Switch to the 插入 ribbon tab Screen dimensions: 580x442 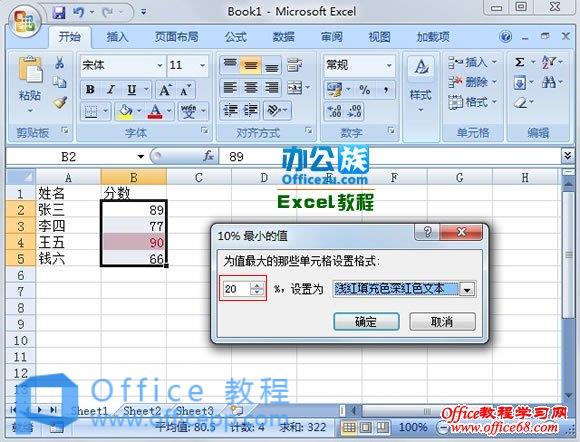[117, 37]
